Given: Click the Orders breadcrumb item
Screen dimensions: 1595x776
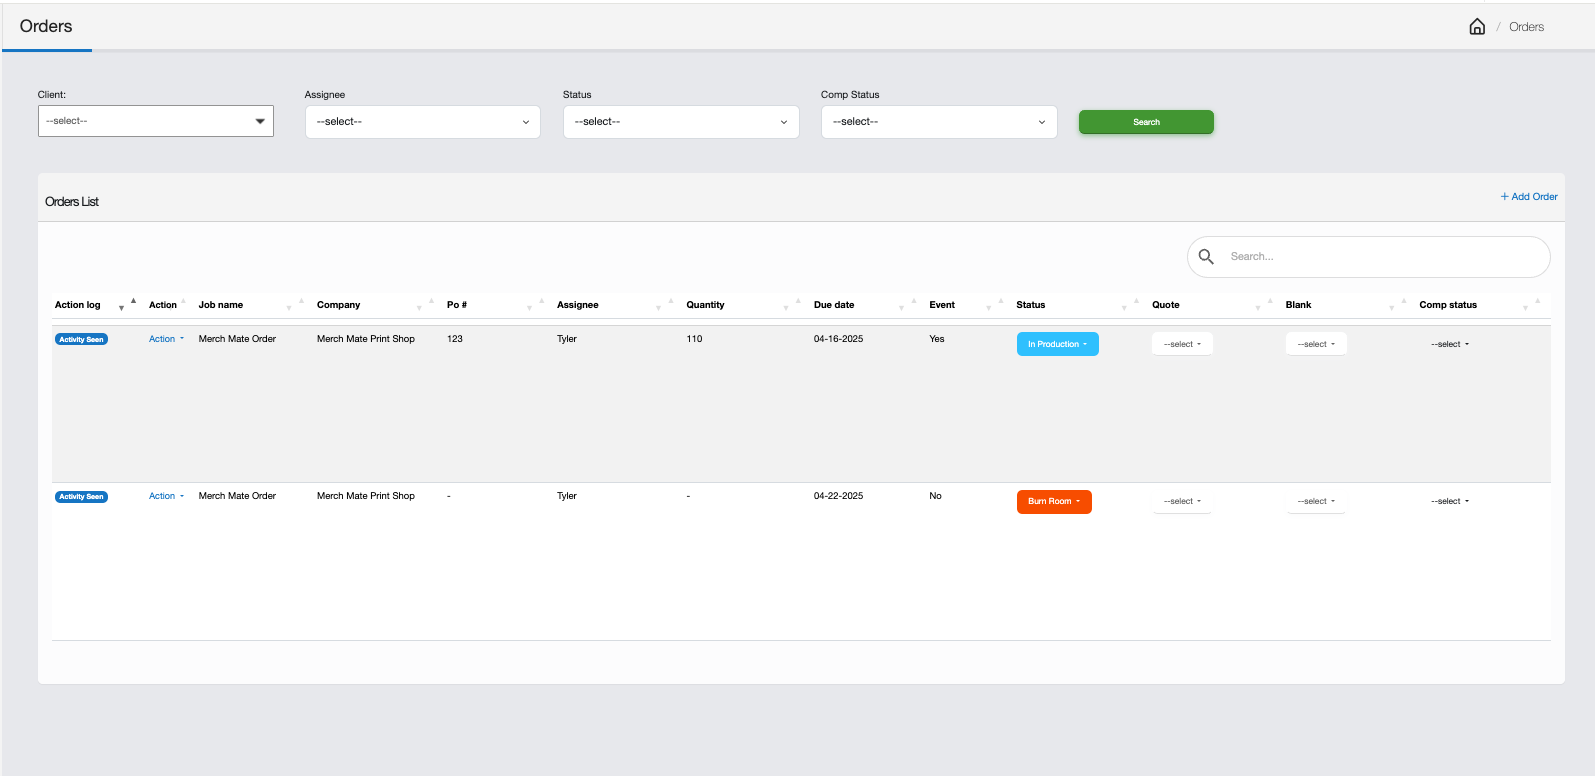Looking at the screenshot, I should click(1526, 27).
